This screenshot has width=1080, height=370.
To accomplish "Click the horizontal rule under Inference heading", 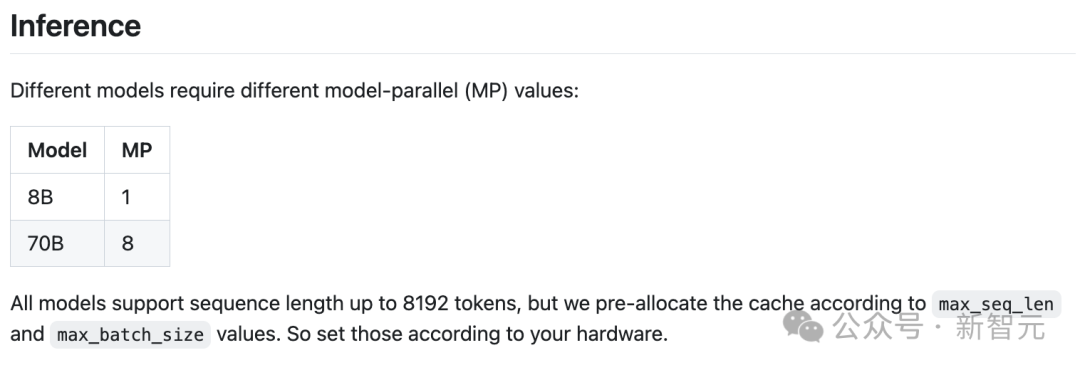I will [542, 53].
